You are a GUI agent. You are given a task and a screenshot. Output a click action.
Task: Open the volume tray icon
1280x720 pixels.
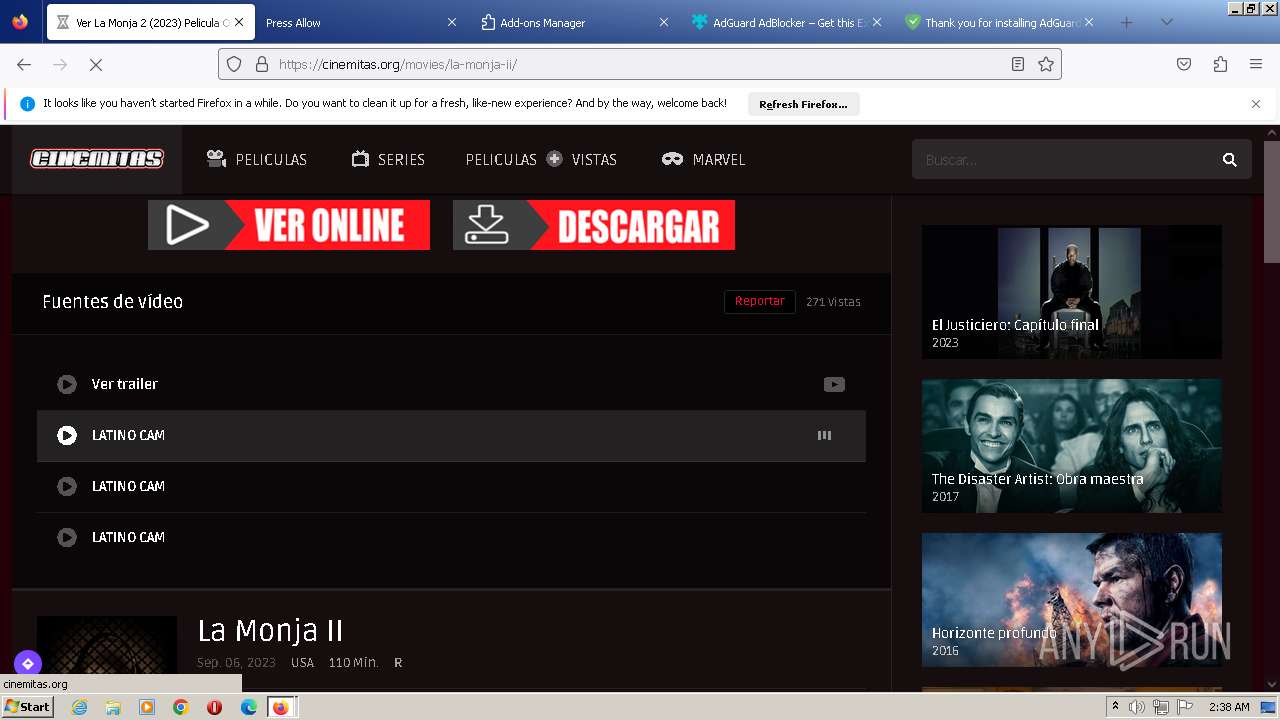pyautogui.click(x=1137, y=707)
